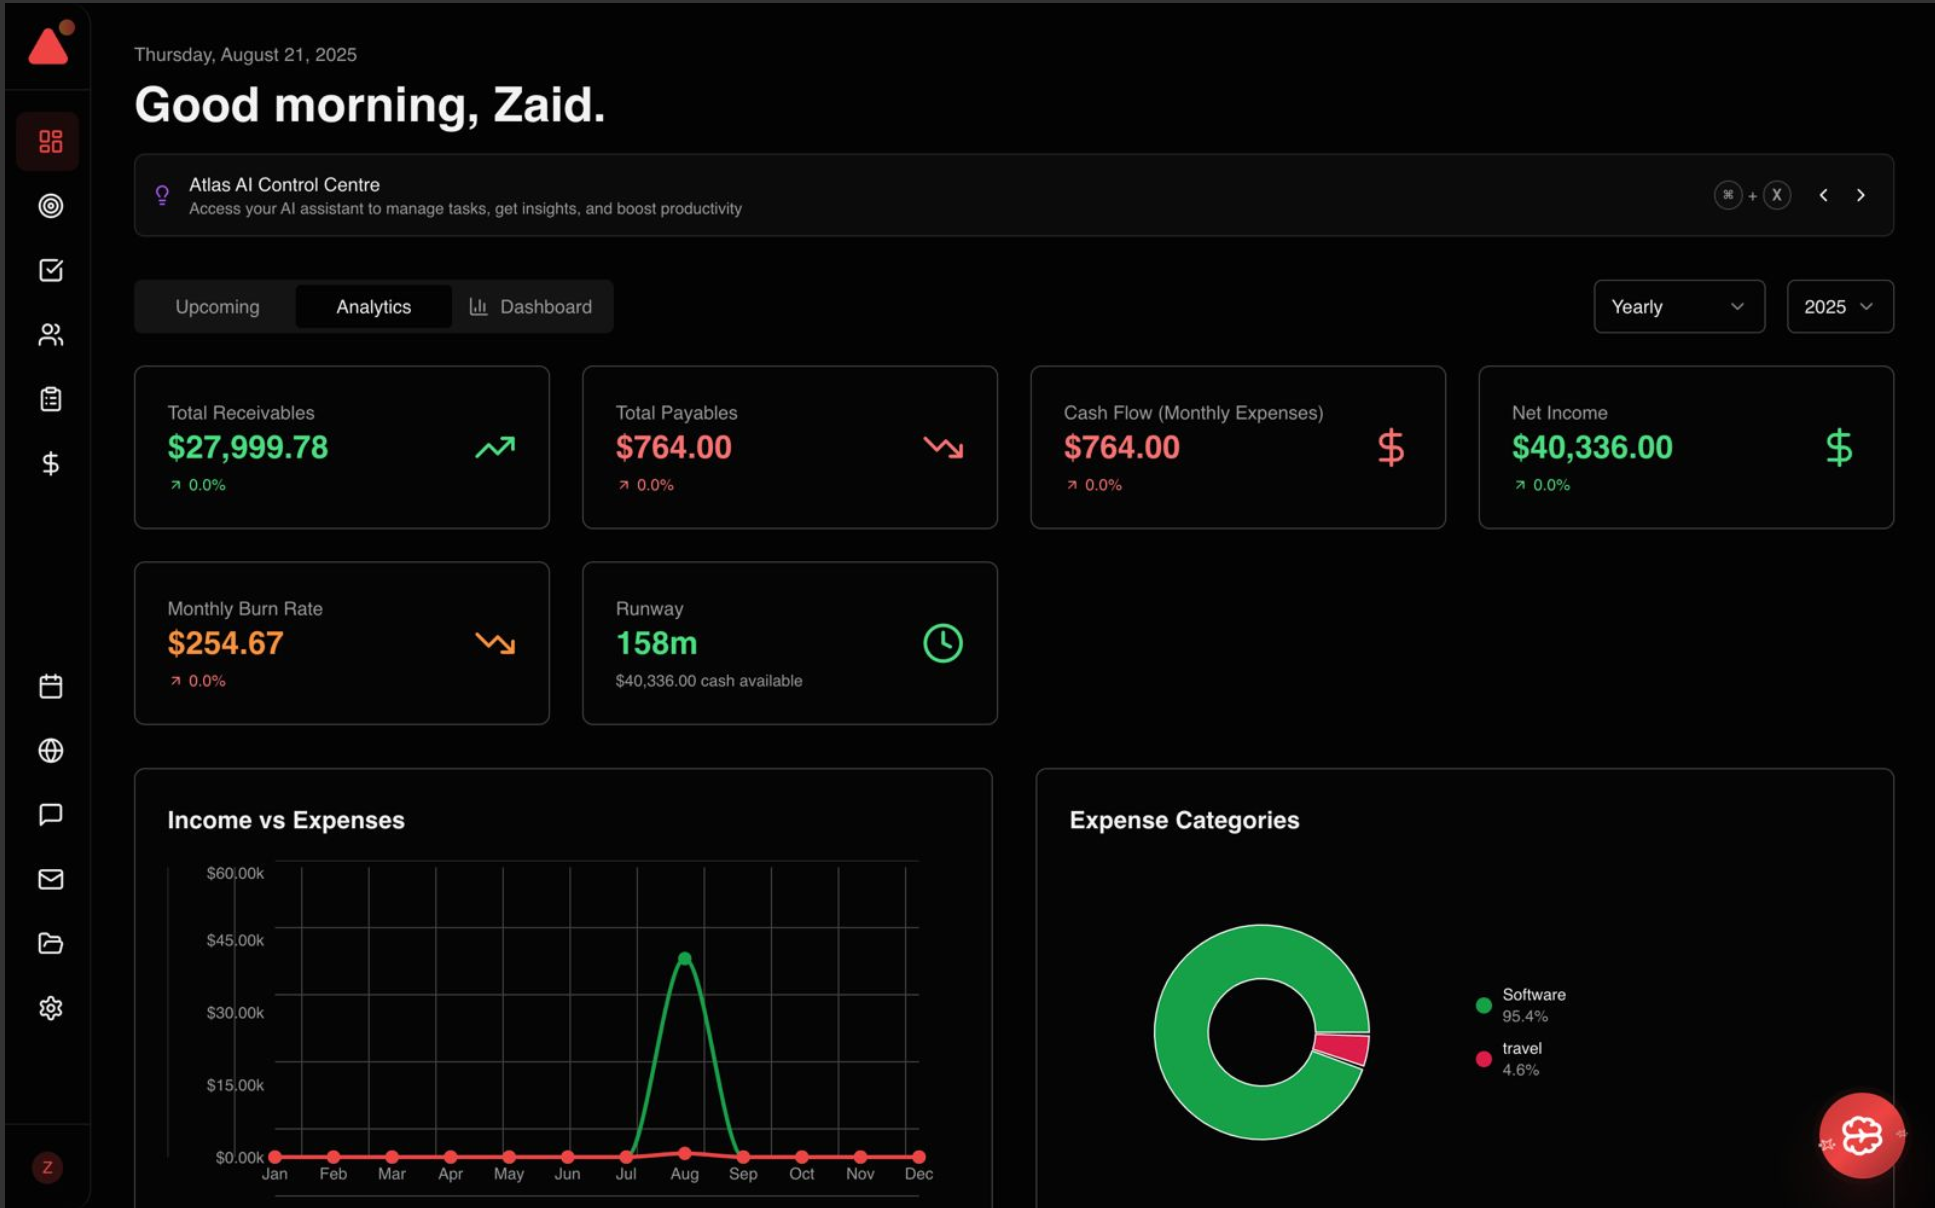Click the Z user avatar in sidebar
This screenshot has width=1935, height=1208.
point(47,1167)
